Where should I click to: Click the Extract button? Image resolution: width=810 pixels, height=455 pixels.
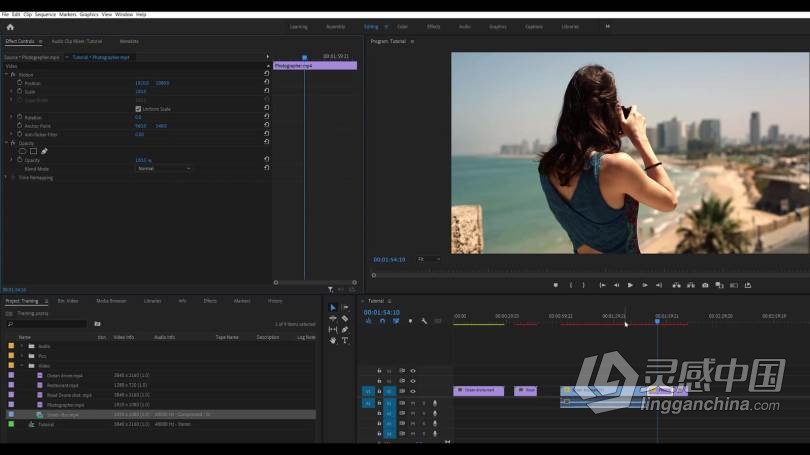pyautogui.click(x=691, y=285)
